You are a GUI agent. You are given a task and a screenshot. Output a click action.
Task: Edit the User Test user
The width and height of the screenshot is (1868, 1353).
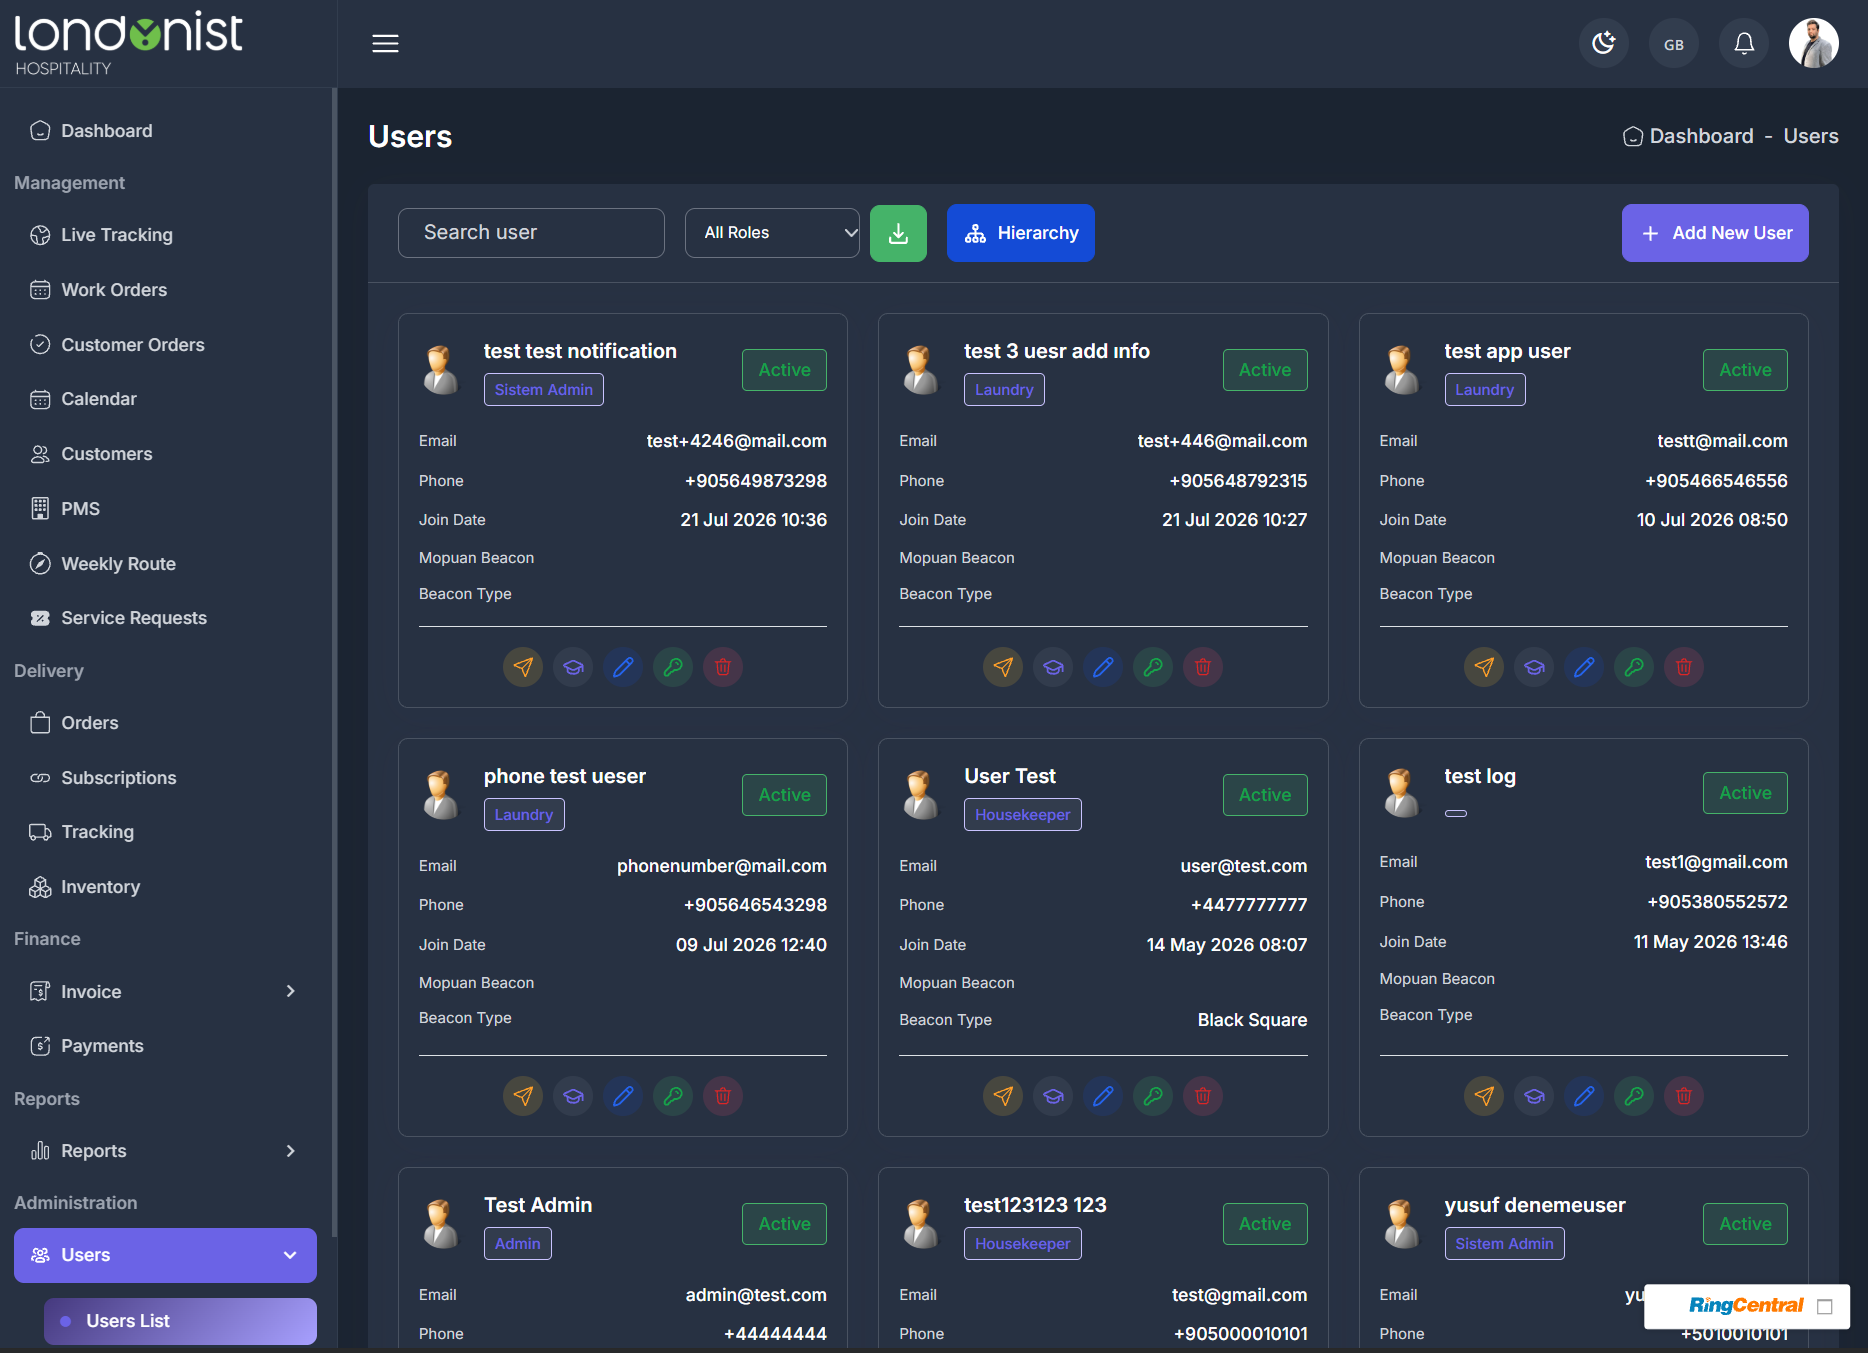tap(1103, 1096)
